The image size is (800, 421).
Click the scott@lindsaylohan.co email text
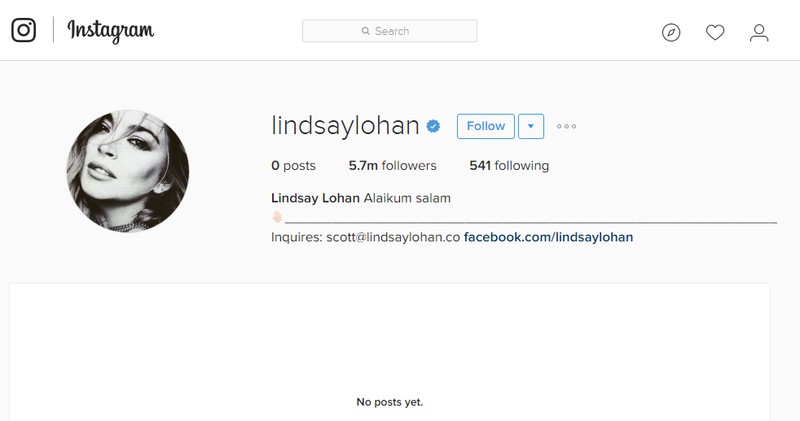(393, 237)
